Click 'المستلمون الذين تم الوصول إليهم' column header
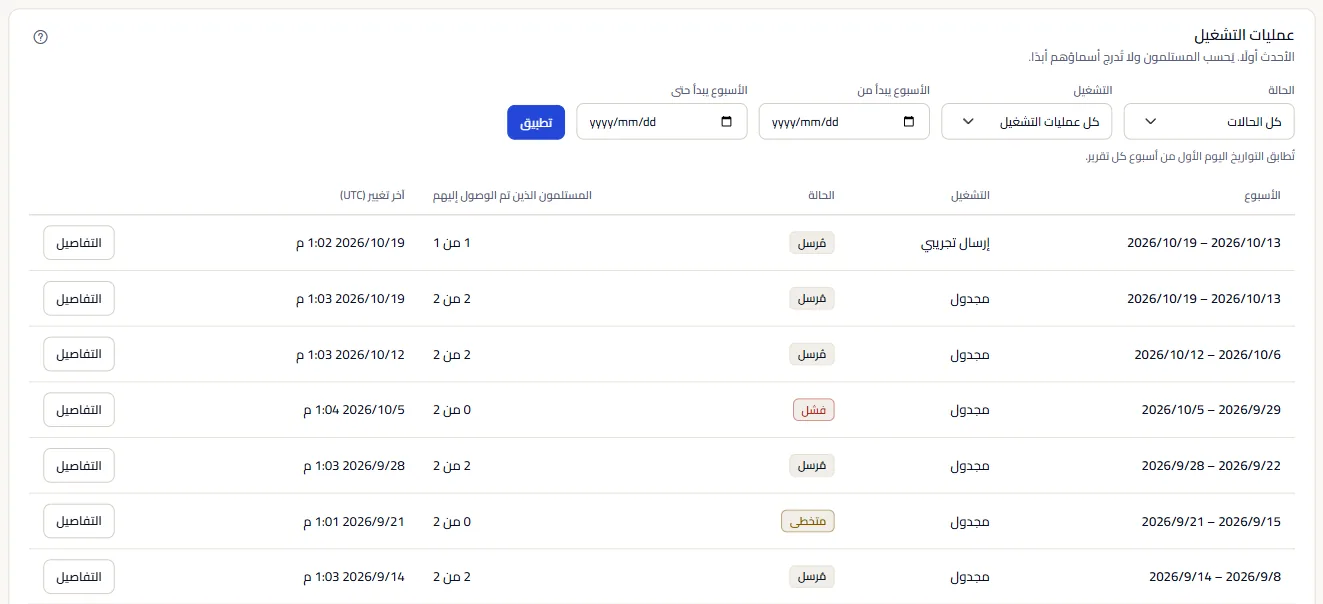Image resolution: width=1323 pixels, height=604 pixels. click(512, 195)
